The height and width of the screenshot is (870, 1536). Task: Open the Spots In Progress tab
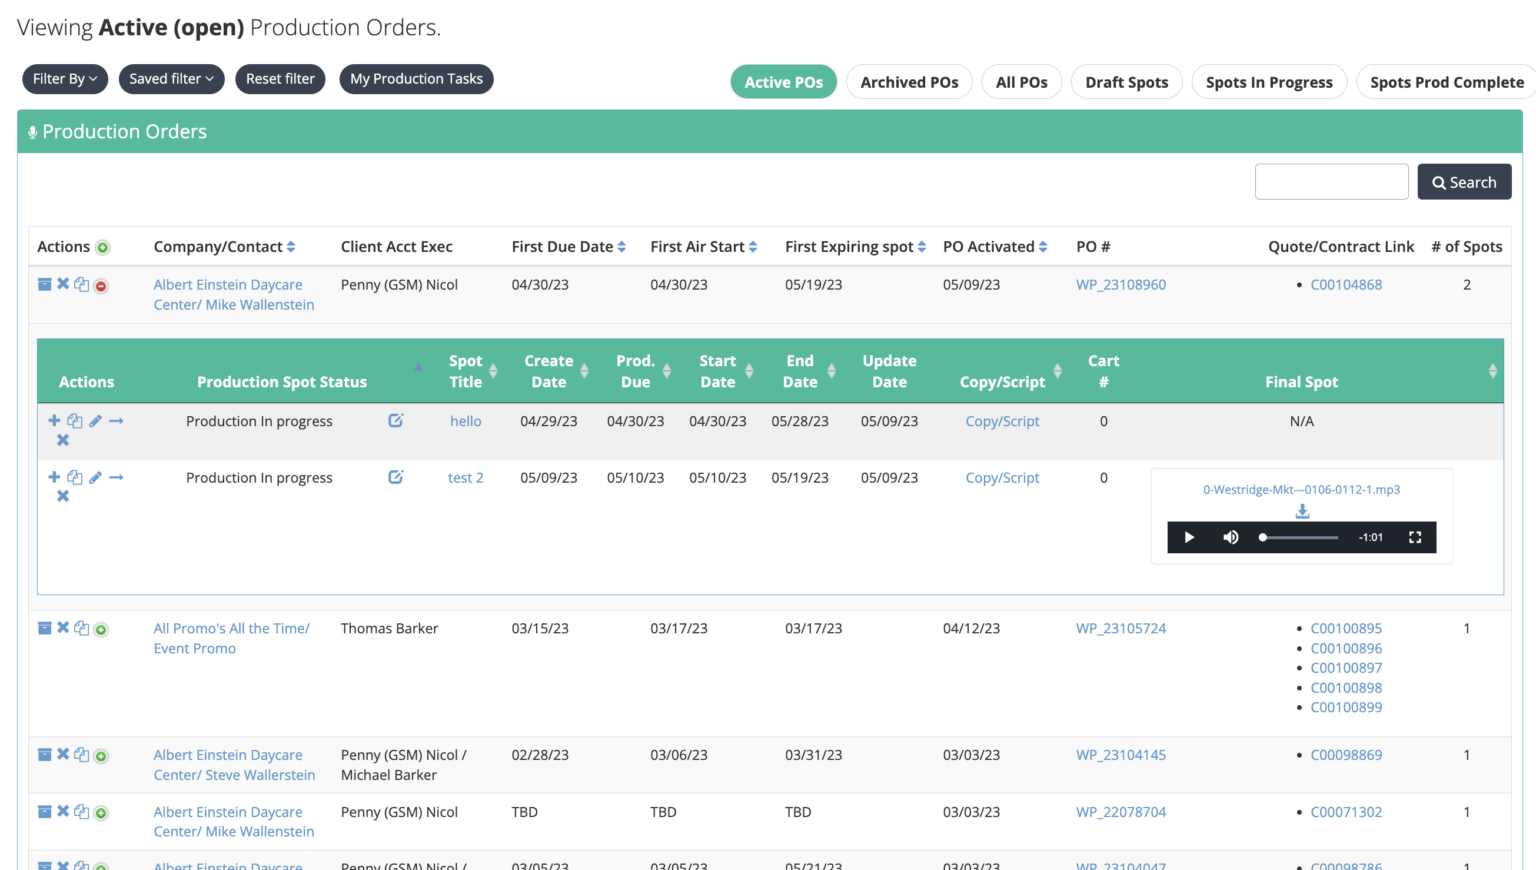coord(1268,82)
